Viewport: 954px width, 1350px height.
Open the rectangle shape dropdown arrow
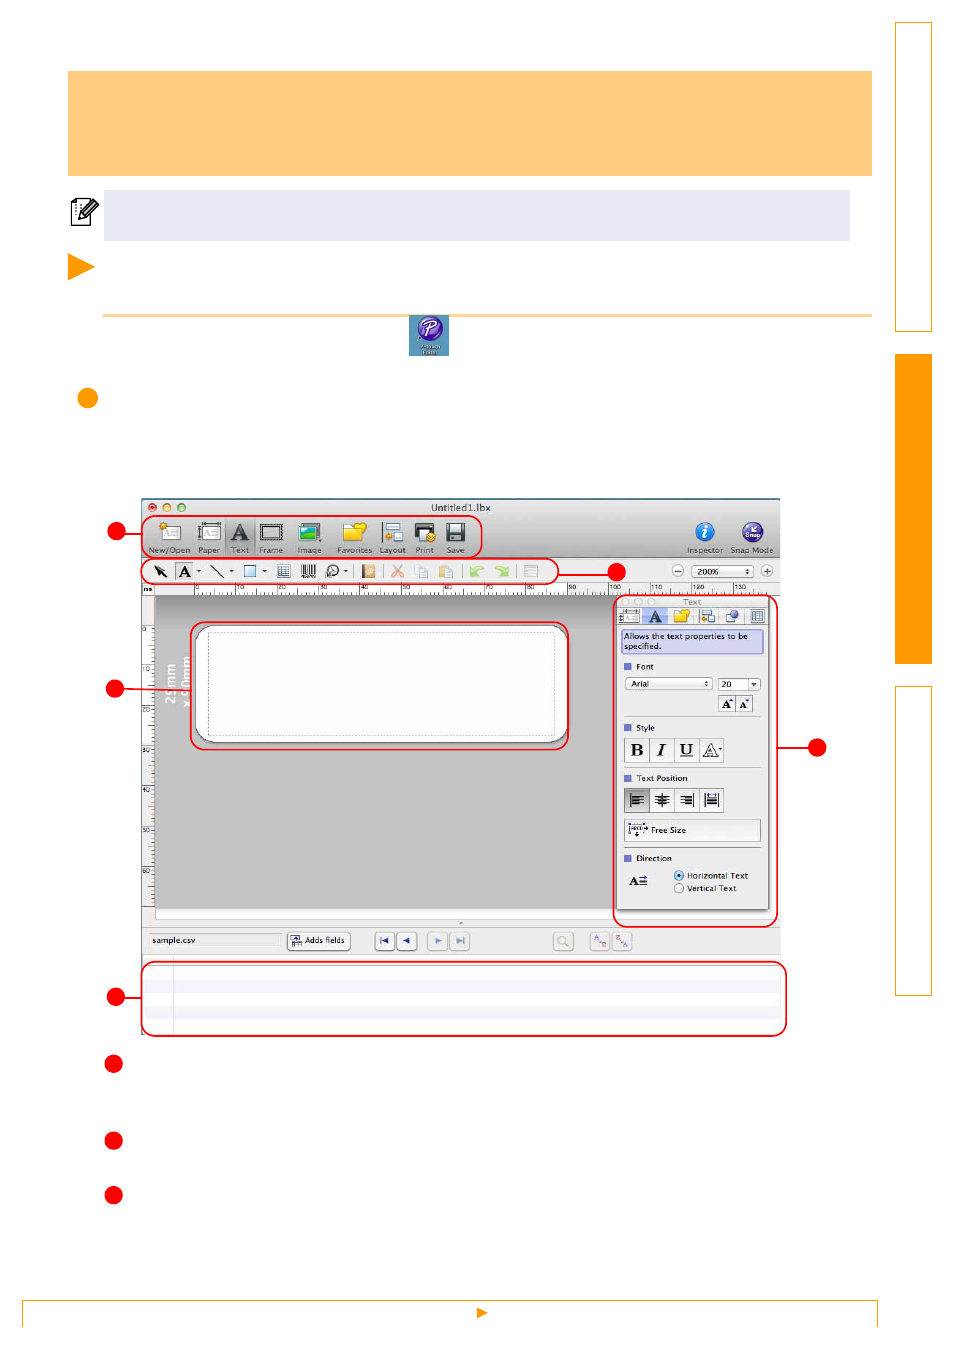point(265,571)
